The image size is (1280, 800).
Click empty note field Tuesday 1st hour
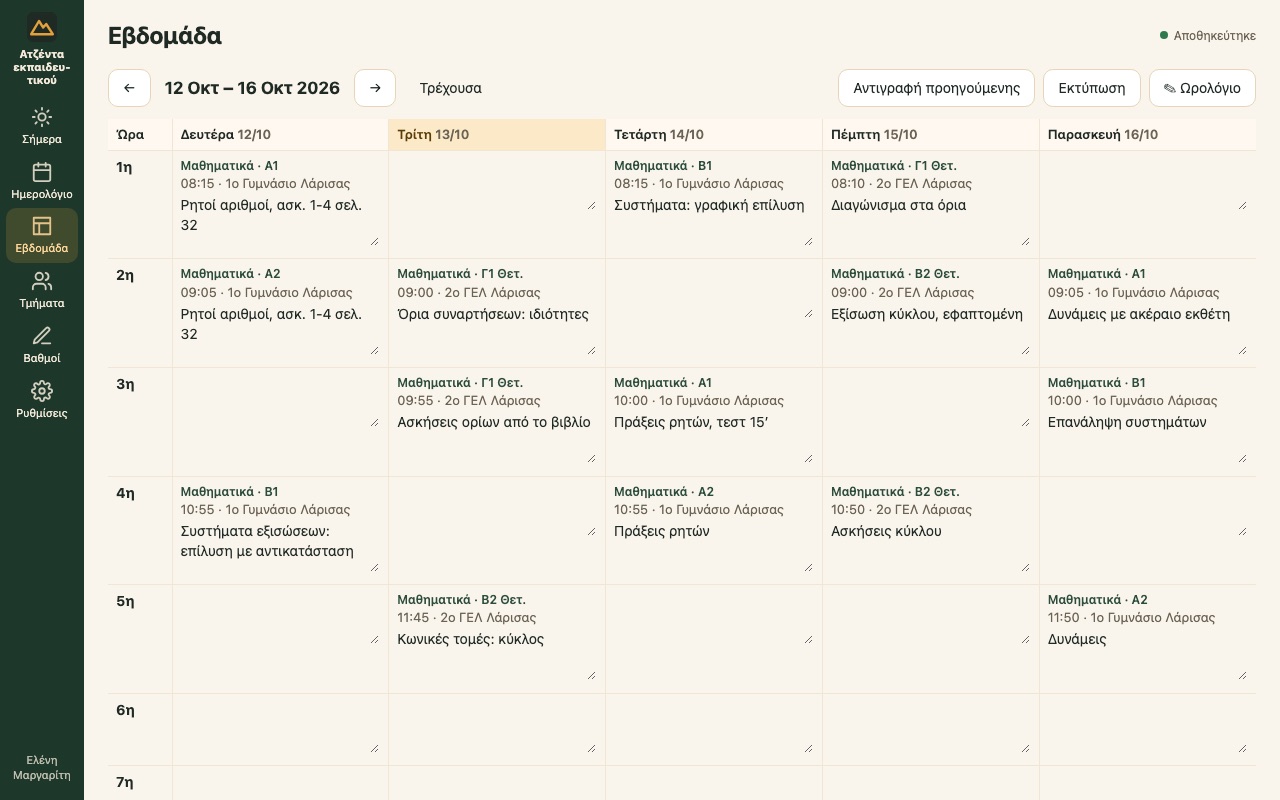click(x=496, y=185)
